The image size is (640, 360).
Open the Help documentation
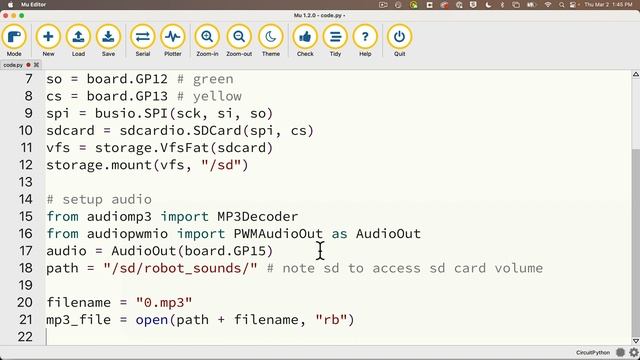point(365,40)
